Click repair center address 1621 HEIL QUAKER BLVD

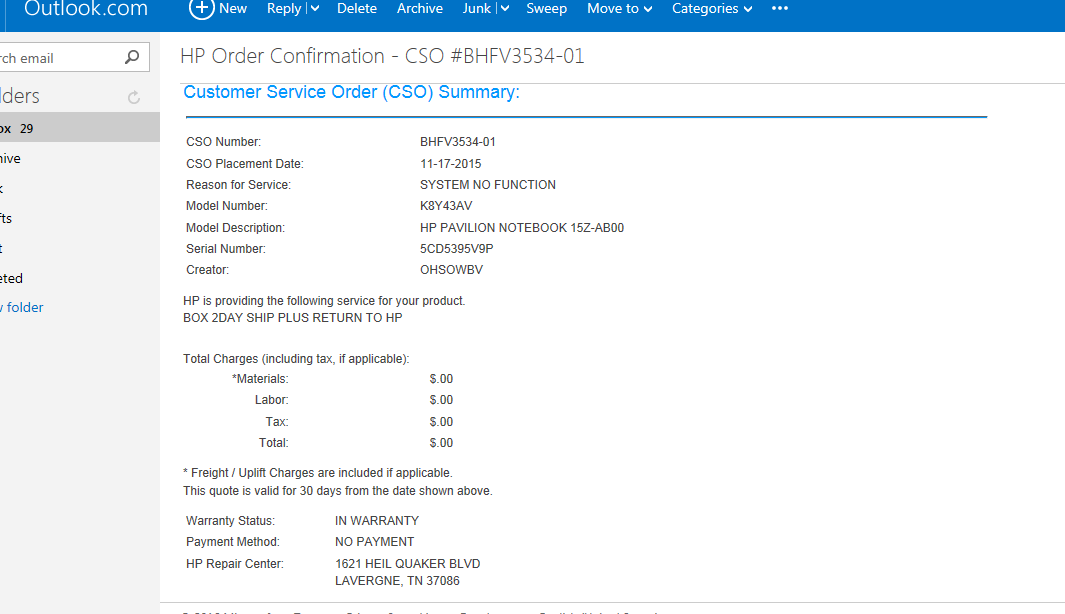point(408,564)
